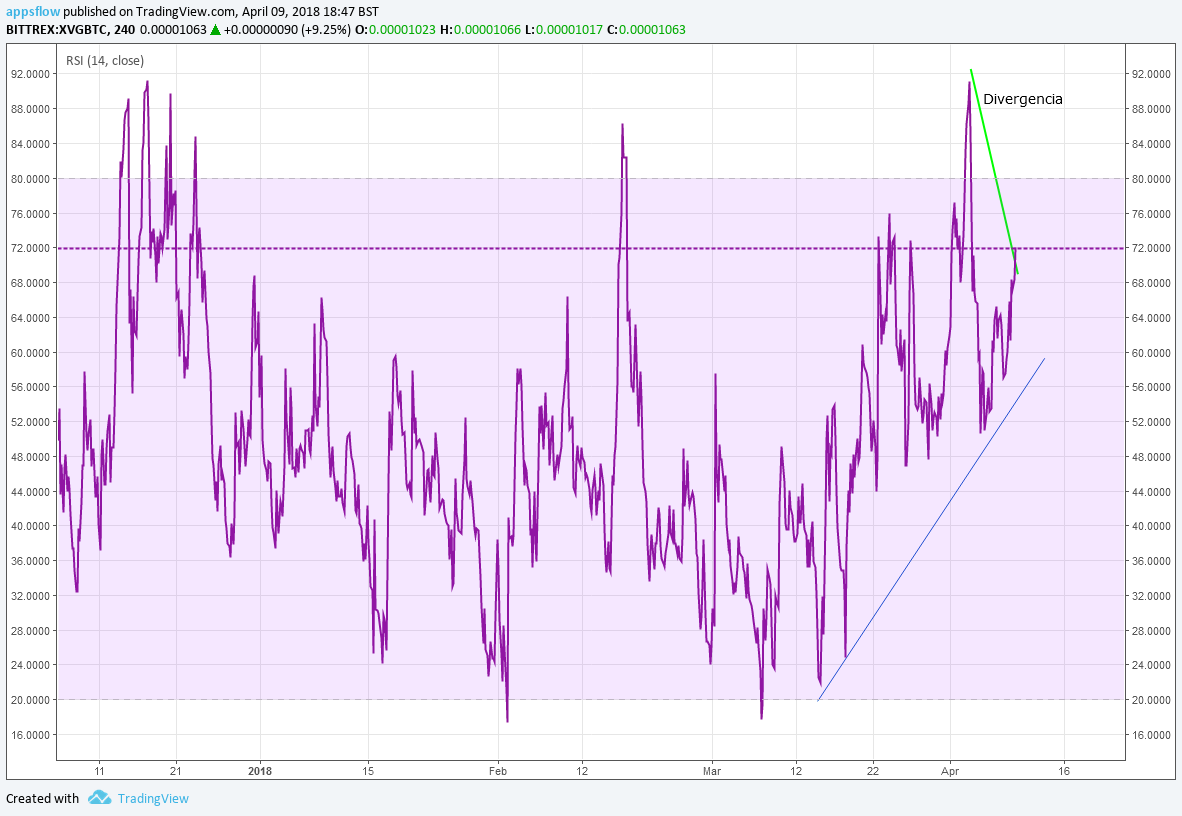Click the 80.0000 label on right axis
Image resolution: width=1182 pixels, height=816 pixels.
(x=1151, y=179)
